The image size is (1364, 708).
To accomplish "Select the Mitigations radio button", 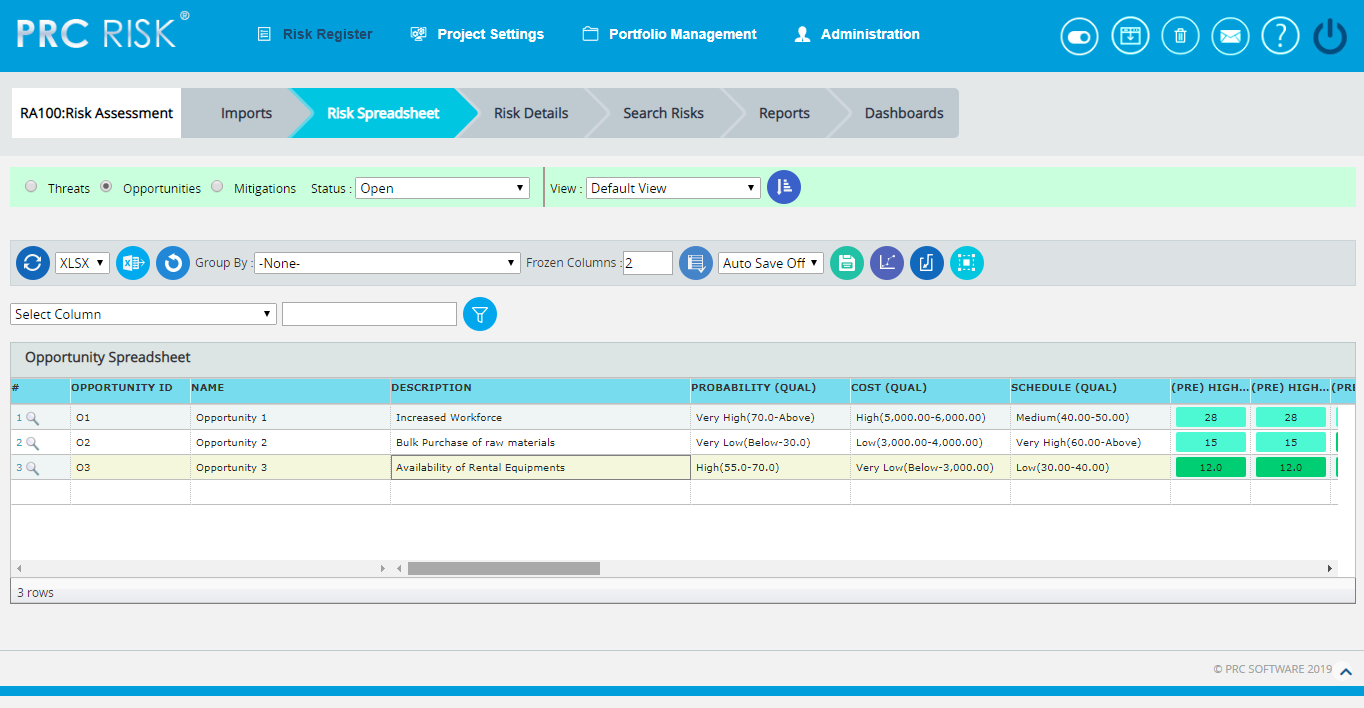I will tap(217, 186).
